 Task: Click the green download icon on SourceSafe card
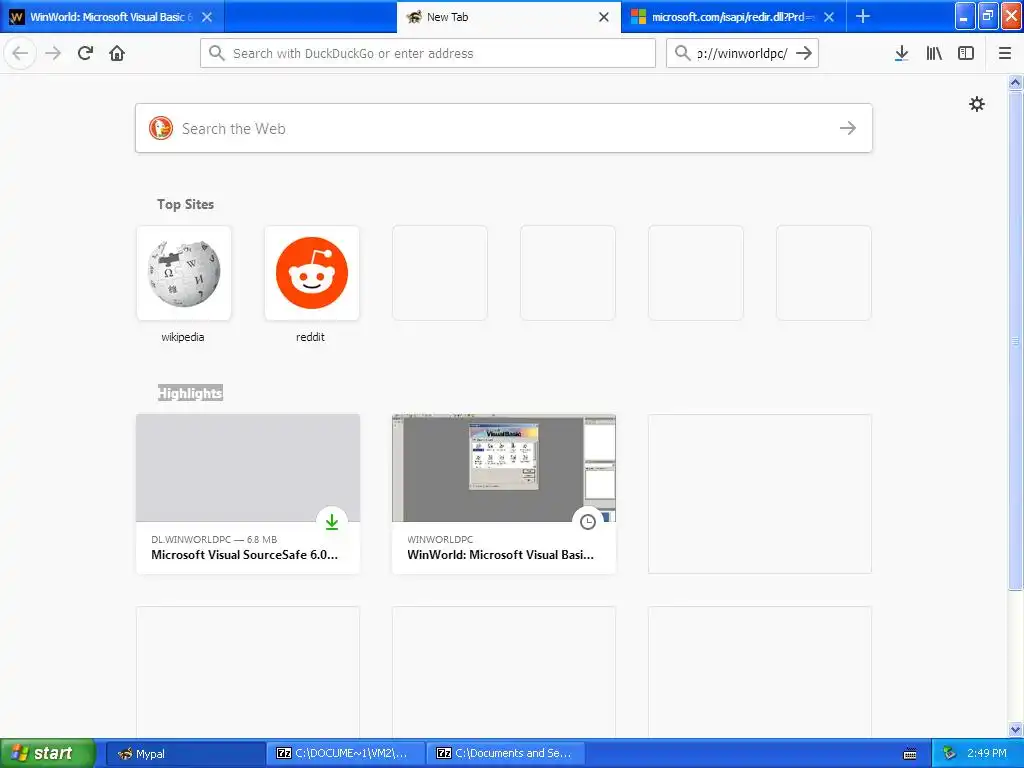pos(332,522)
